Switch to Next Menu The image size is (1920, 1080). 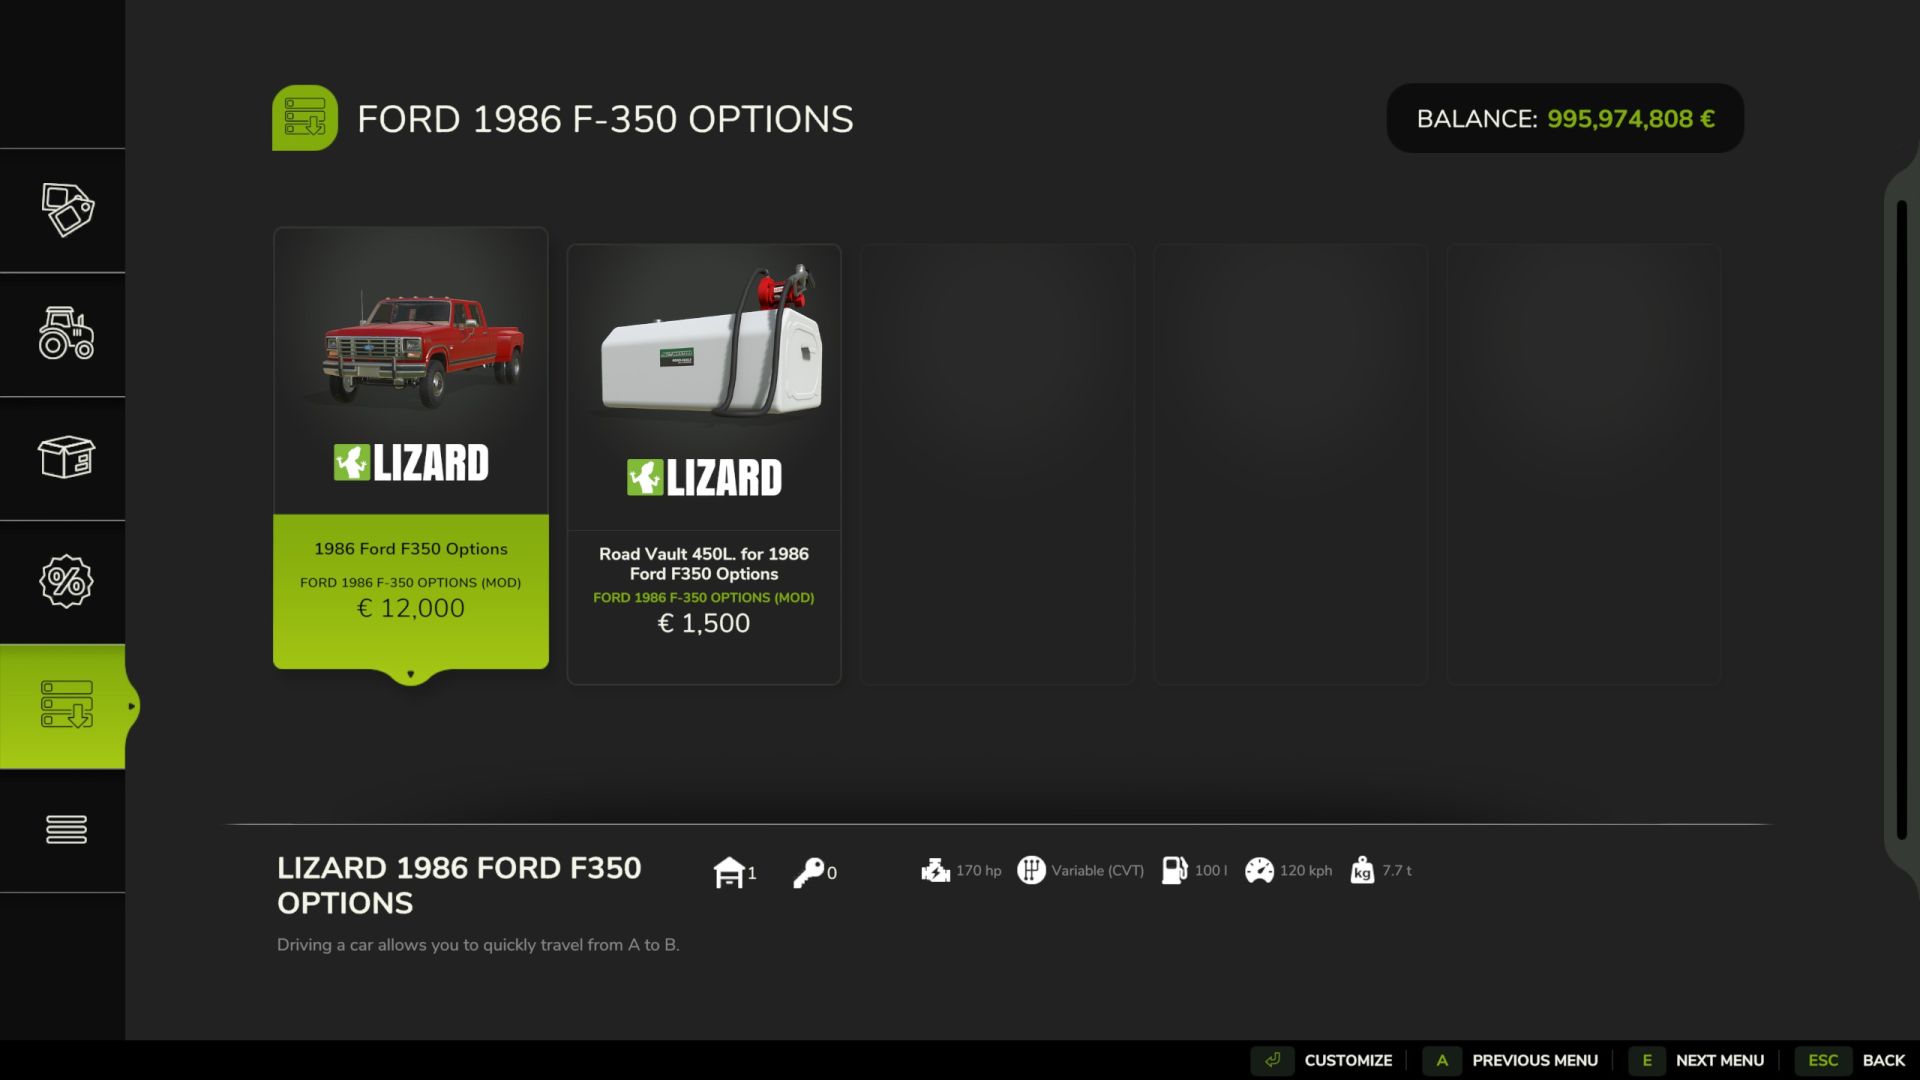point(1718,1060)
